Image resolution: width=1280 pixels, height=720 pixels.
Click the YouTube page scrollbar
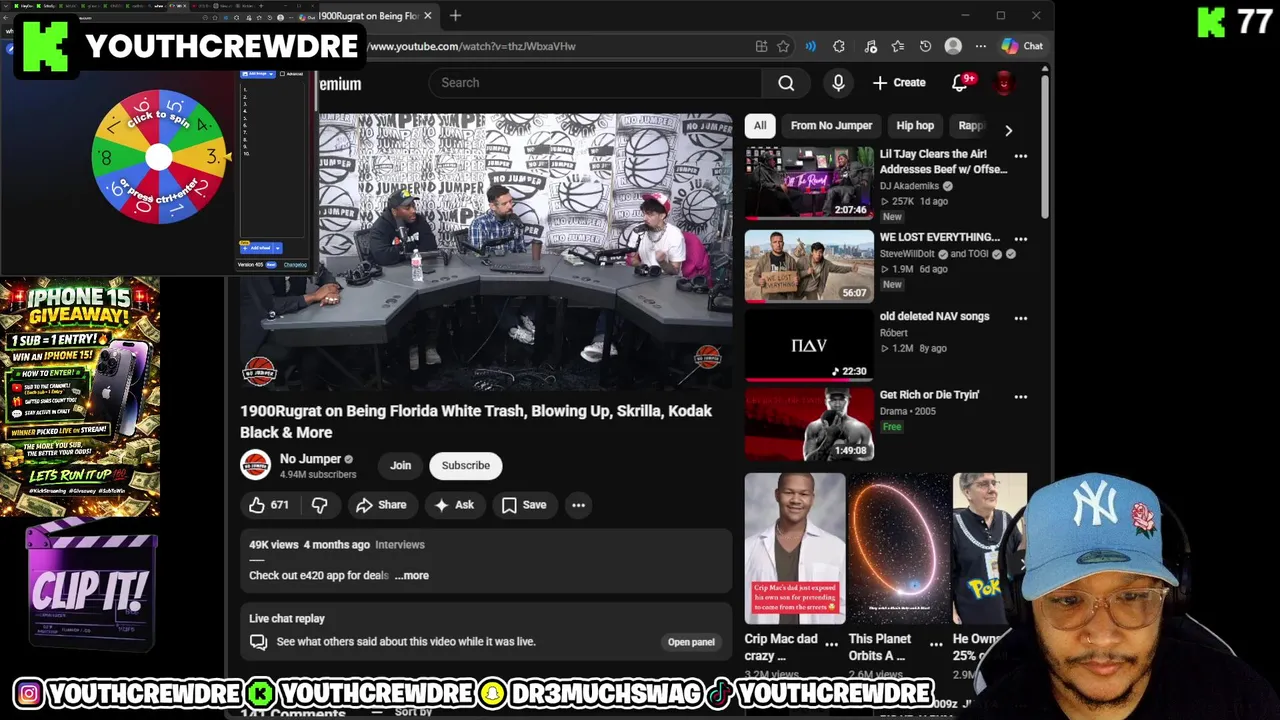pyautogui.click(x=1045, y=145)
